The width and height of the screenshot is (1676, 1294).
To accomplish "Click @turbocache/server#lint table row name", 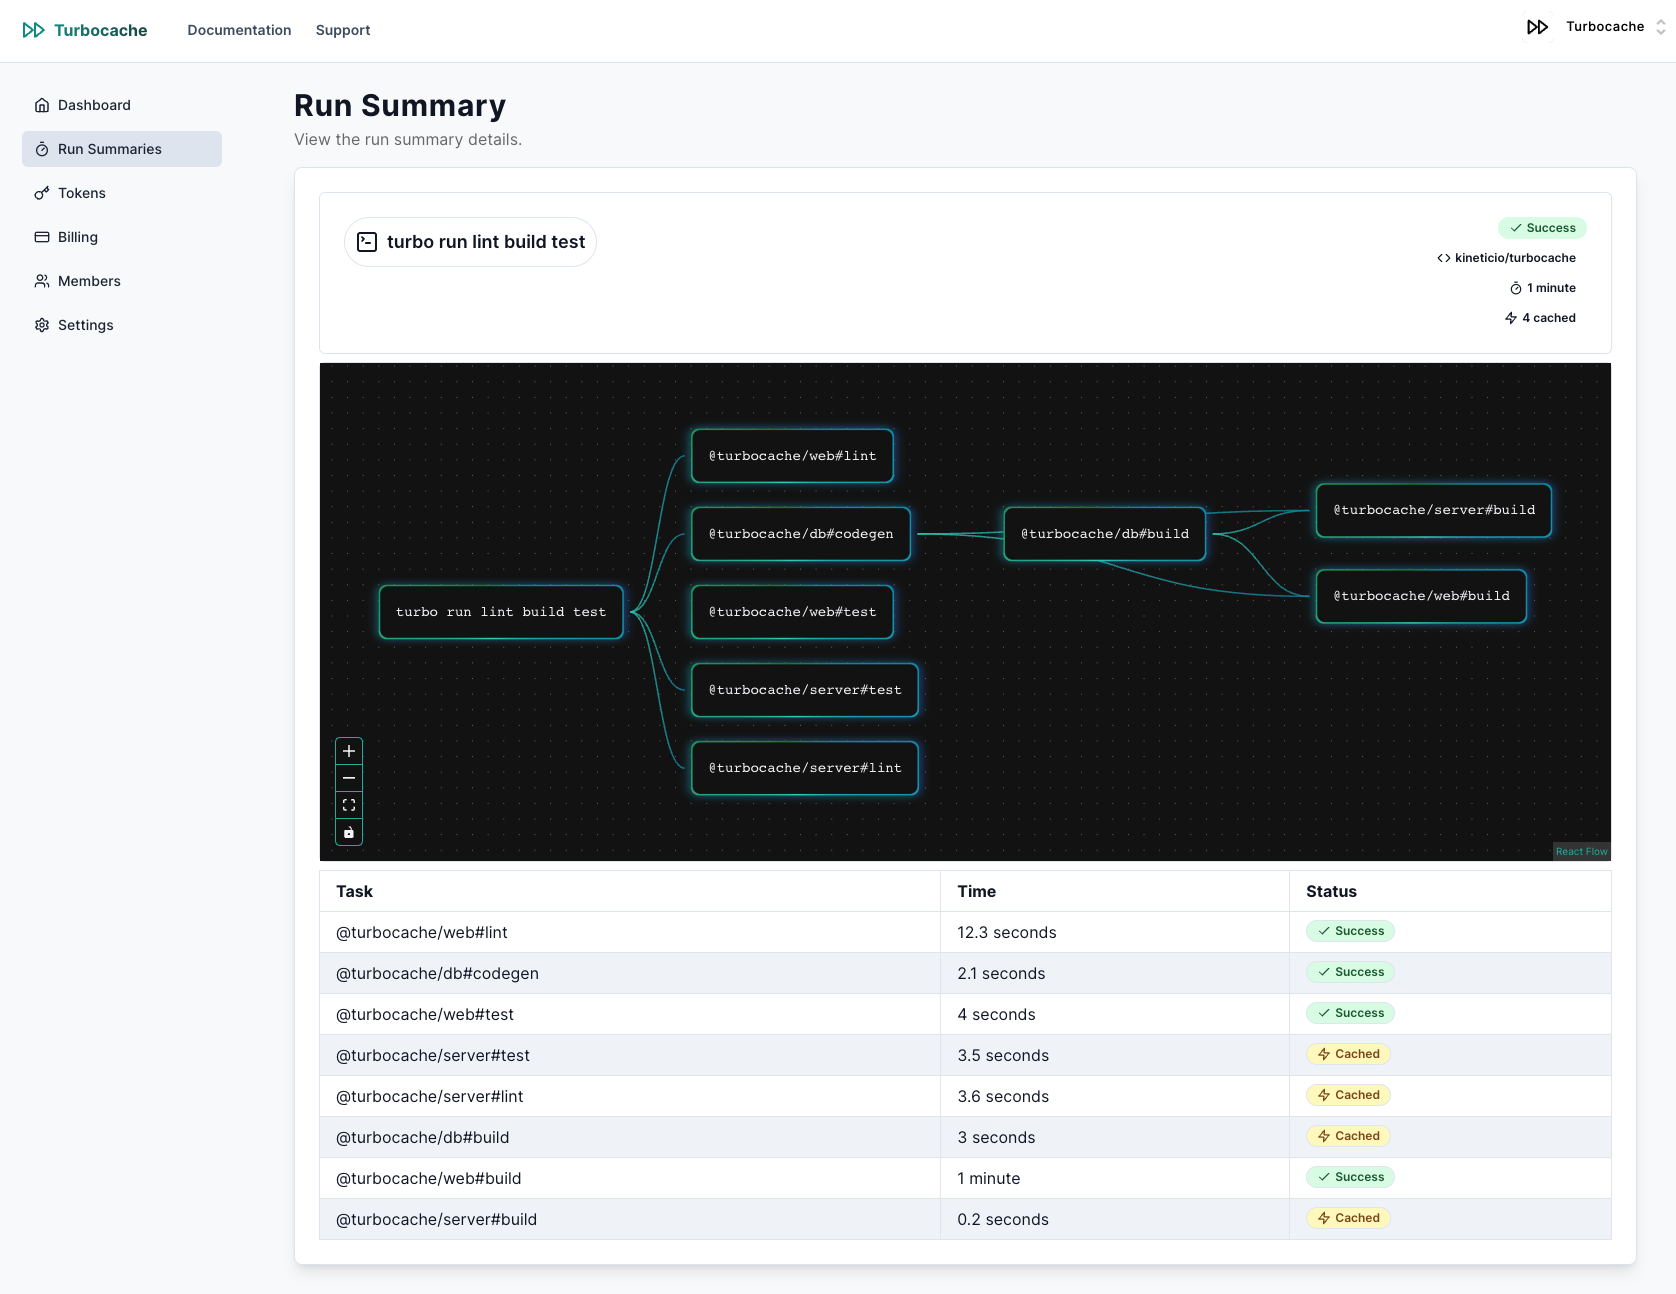I will [x=430, y=1096].
